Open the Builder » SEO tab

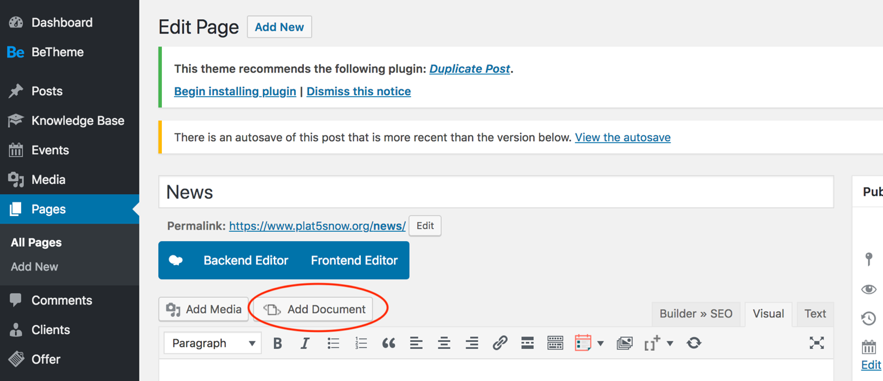(696, 314)
